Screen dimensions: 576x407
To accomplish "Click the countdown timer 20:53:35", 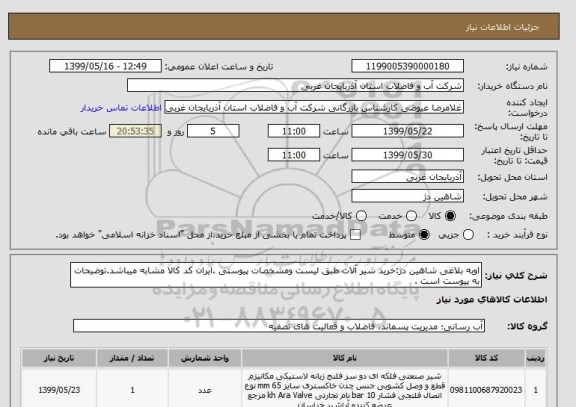I will click(135, 131).
